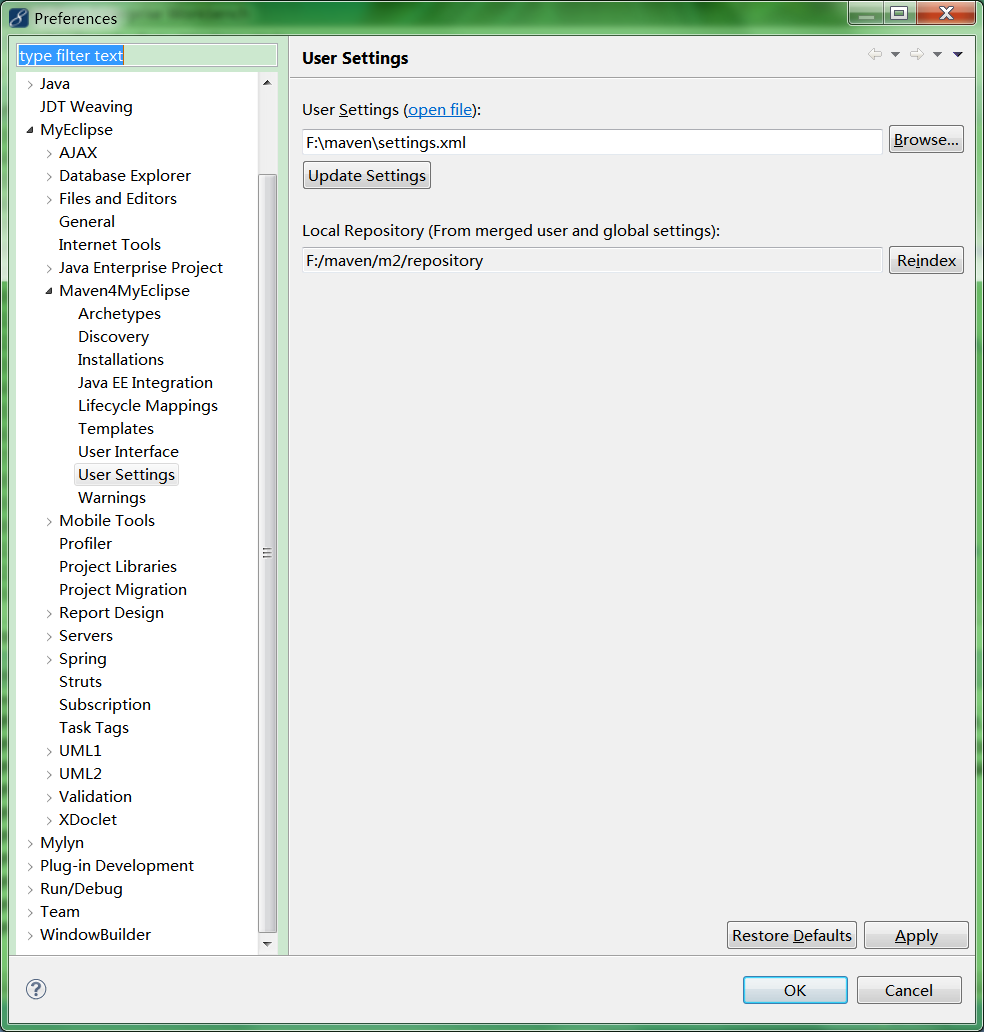Expand the Report Design node
The width and height of the screenshot is (984, 1032).
pos(49,613)
